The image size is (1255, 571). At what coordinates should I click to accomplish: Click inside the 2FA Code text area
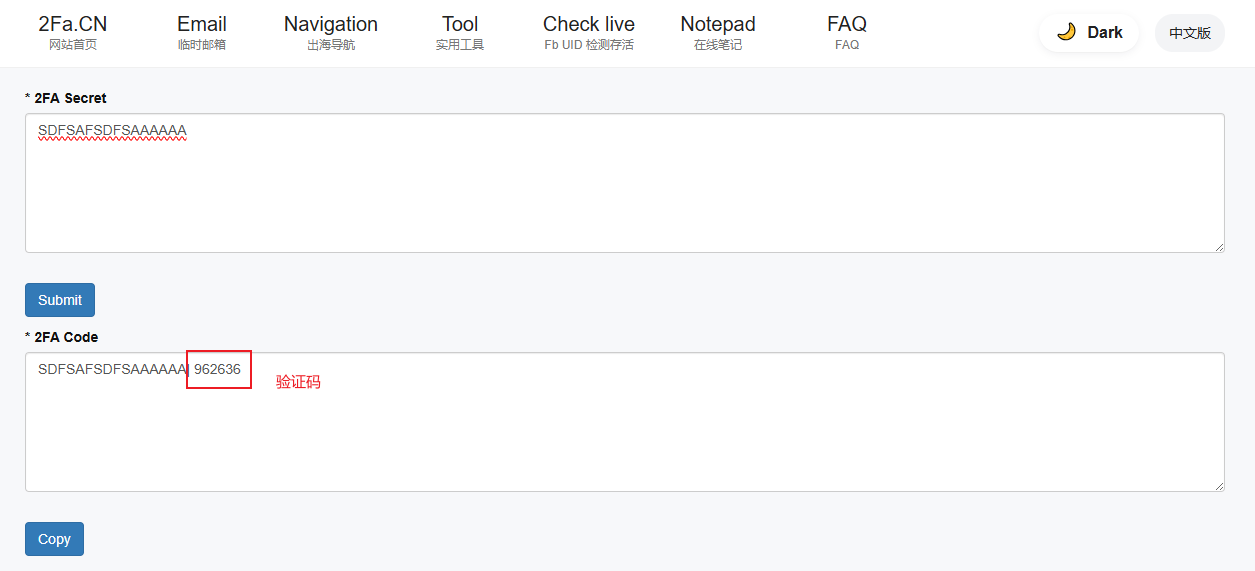tap(625, 422)
